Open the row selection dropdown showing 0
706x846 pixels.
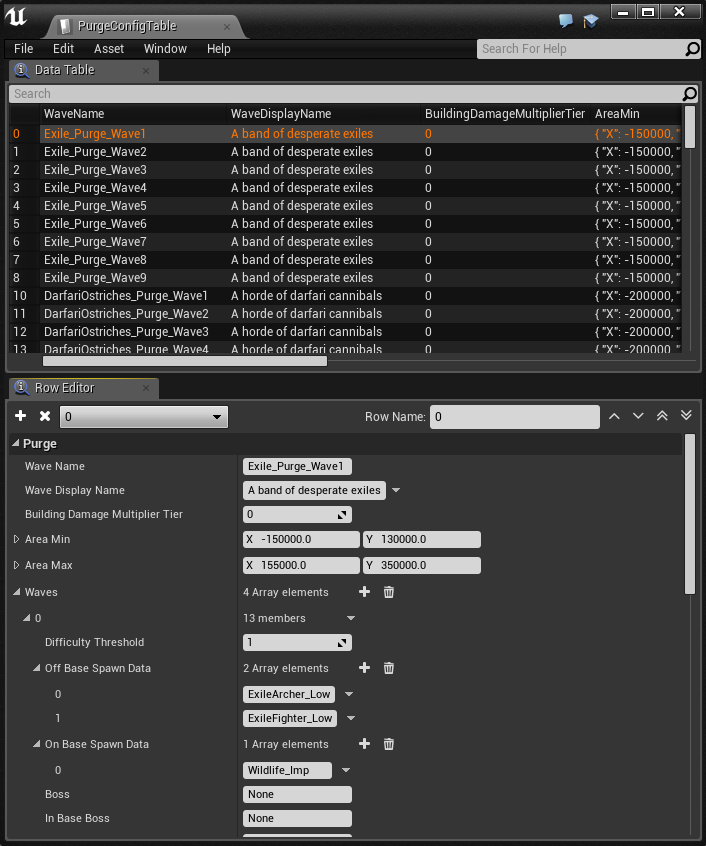click(x=144, y=417)
